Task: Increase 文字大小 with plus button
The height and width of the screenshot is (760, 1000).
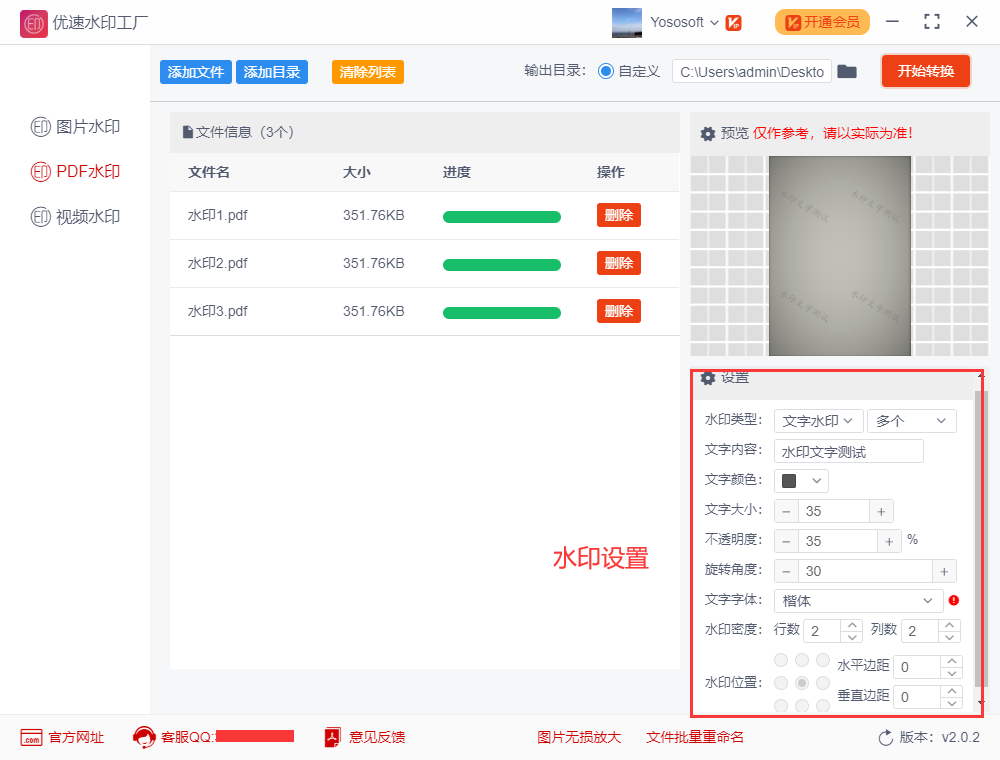Action: 881,511
